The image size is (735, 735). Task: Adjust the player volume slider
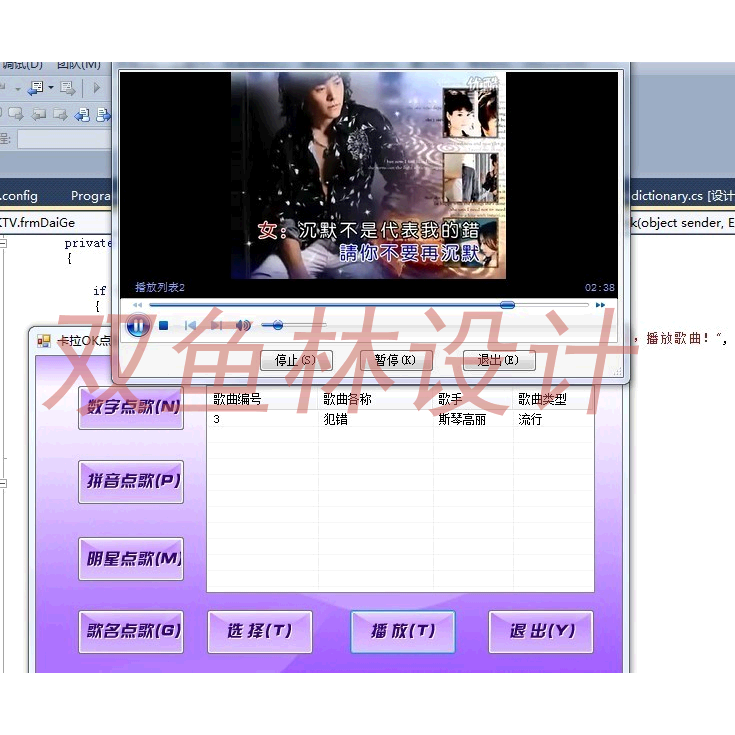tap(293, 325)
